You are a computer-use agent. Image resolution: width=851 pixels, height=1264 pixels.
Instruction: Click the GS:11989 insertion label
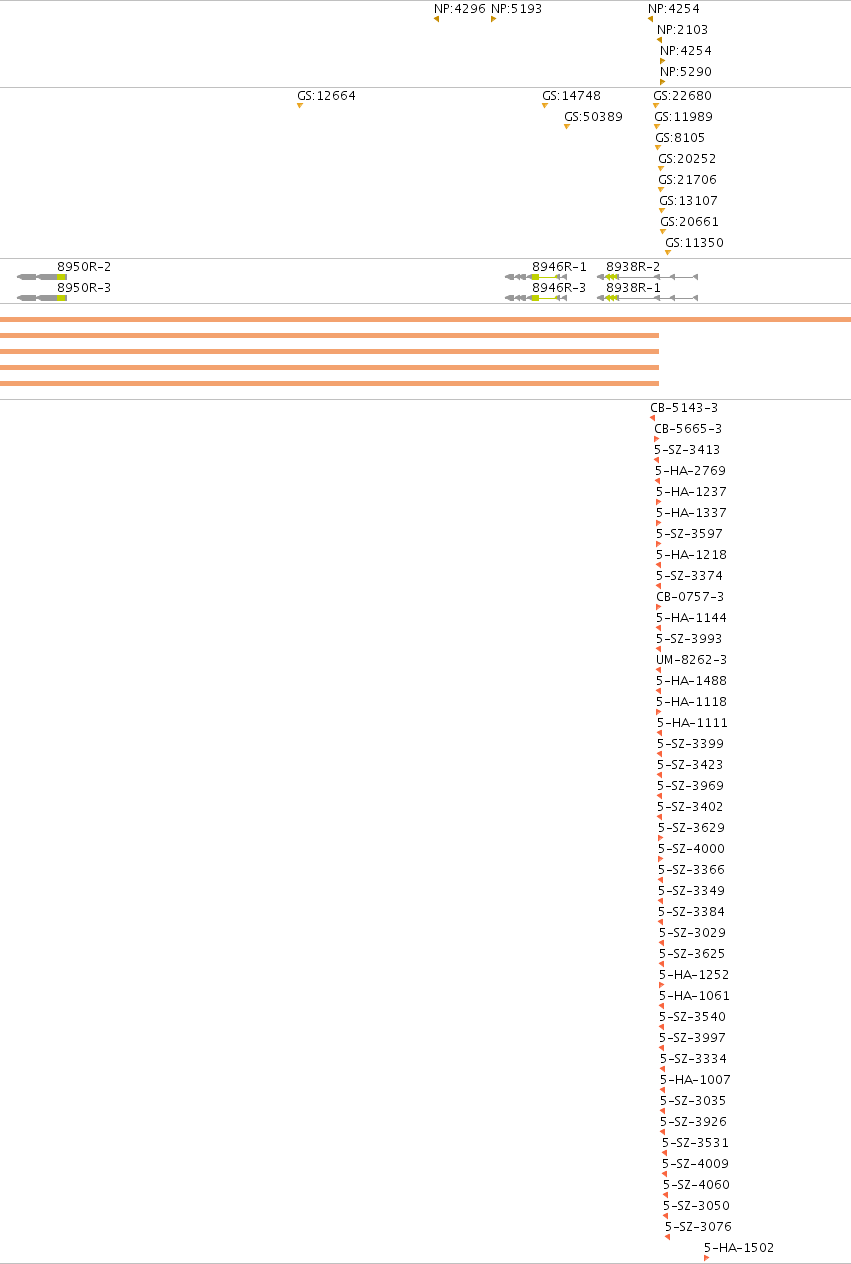click(x=683, y=118)
